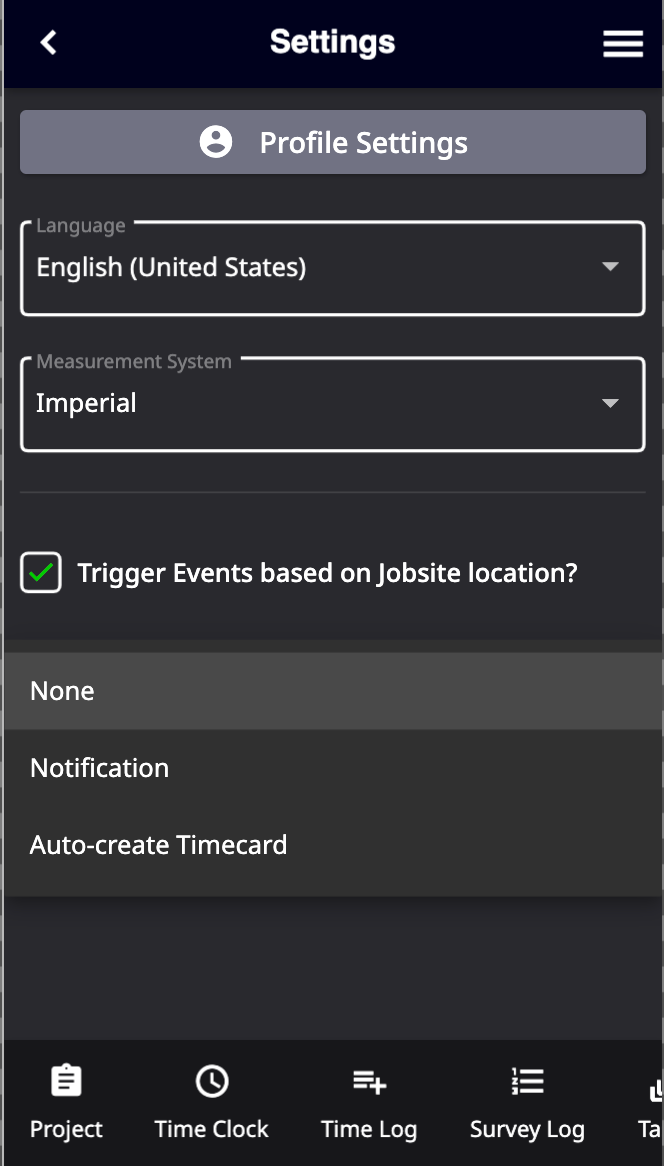This screenshot has width=664, height=1166.
Task: Open the English (United States) selector
Action: point(332,268)
